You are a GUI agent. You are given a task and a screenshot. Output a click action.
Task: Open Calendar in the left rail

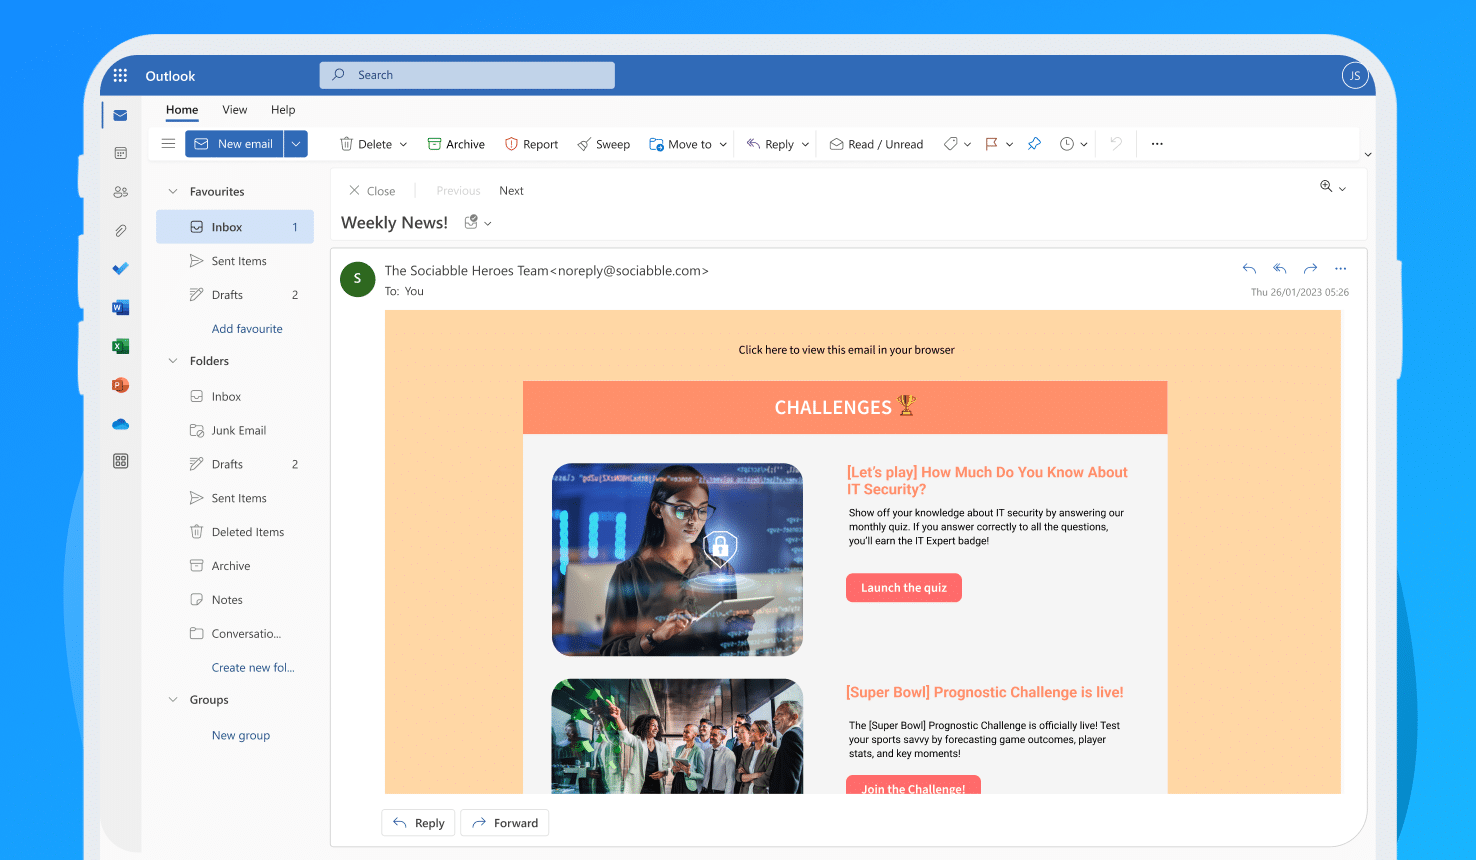120,153
